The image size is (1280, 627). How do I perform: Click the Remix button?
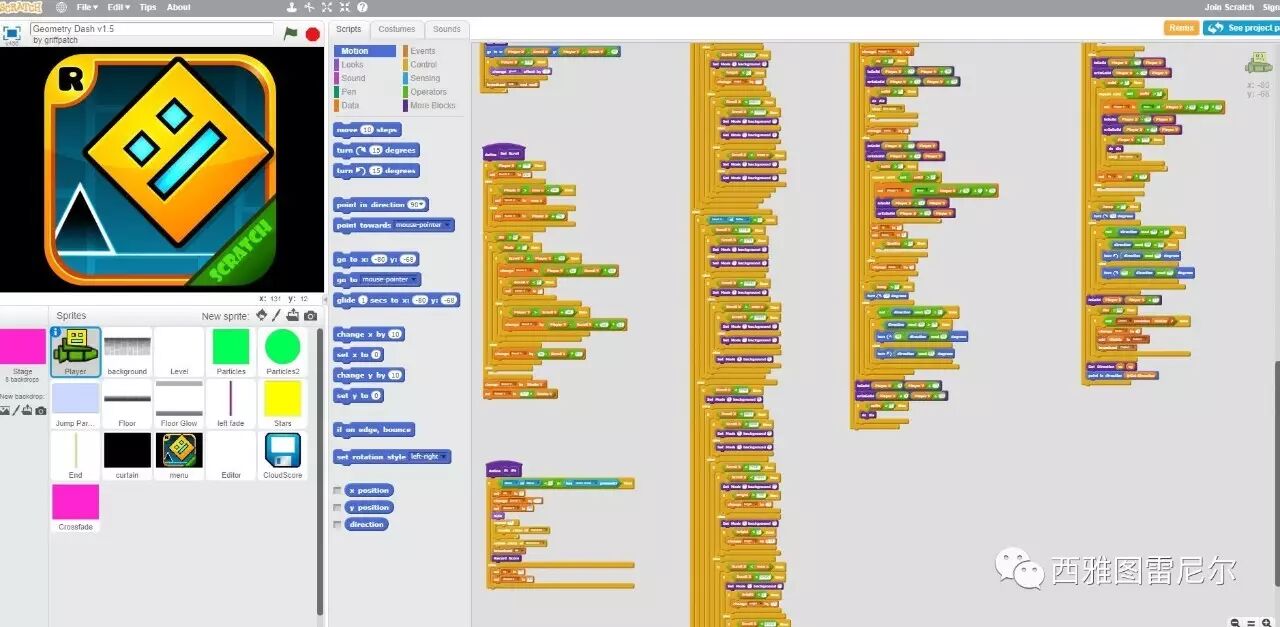1181,28
